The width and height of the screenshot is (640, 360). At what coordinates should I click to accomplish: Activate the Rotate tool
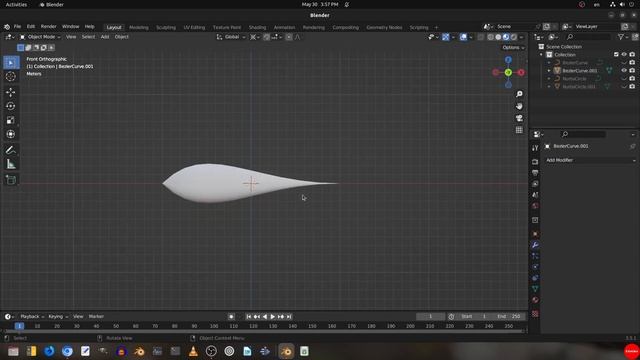(x=11, y=106)
